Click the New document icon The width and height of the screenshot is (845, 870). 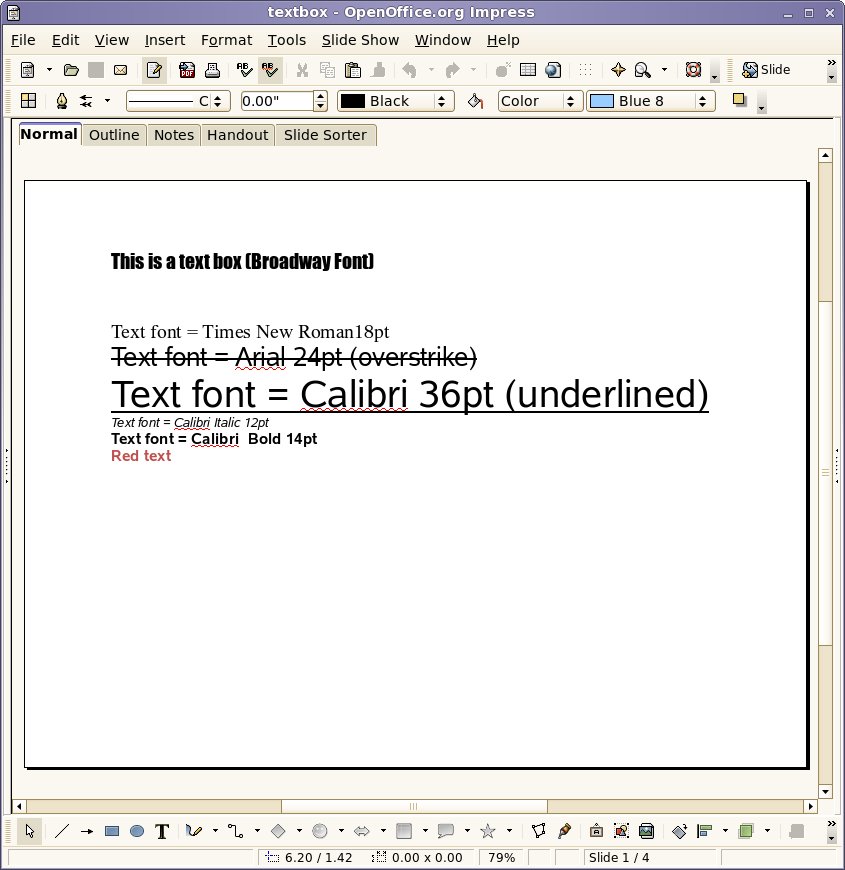[x=27, y=70]
